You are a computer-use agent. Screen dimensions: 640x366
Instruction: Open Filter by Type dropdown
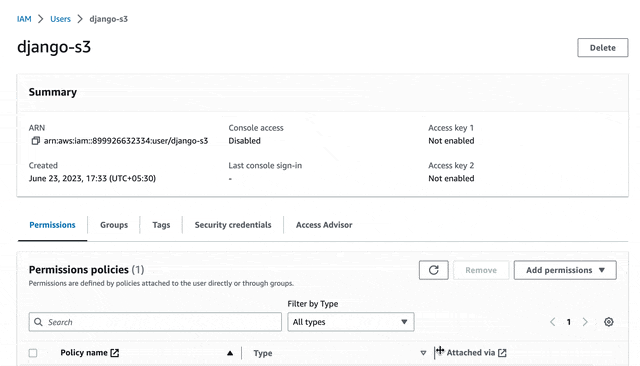point(351,322)
